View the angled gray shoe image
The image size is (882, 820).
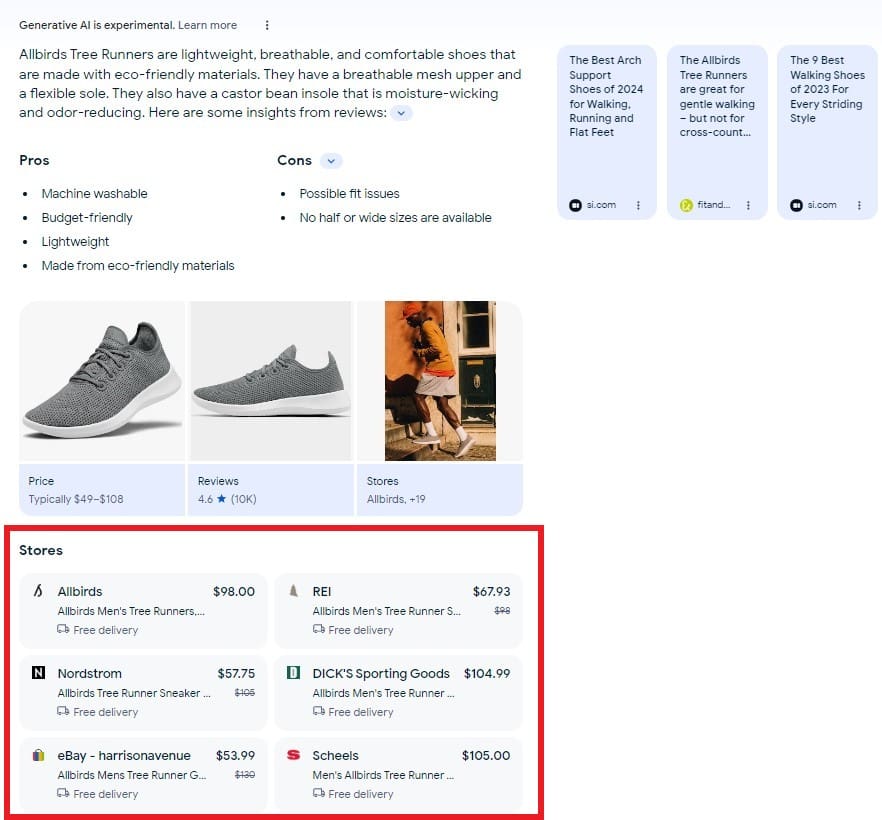[102, 381]
